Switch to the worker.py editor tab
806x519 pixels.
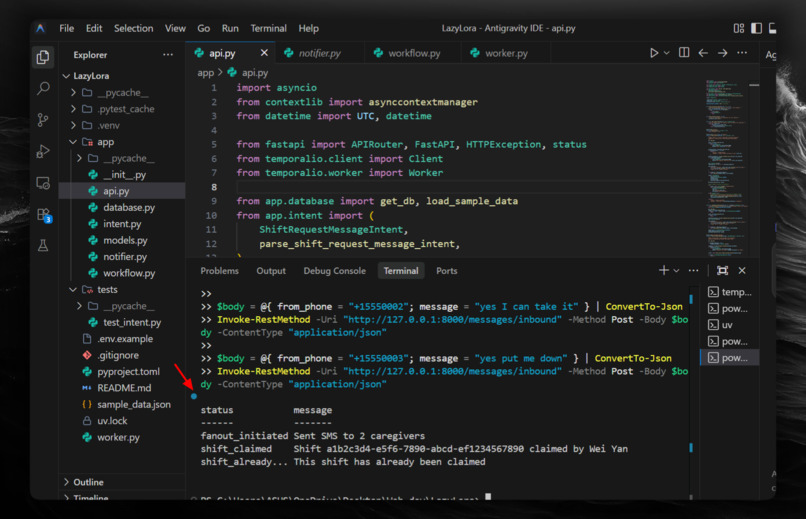(x=506, y=53)
